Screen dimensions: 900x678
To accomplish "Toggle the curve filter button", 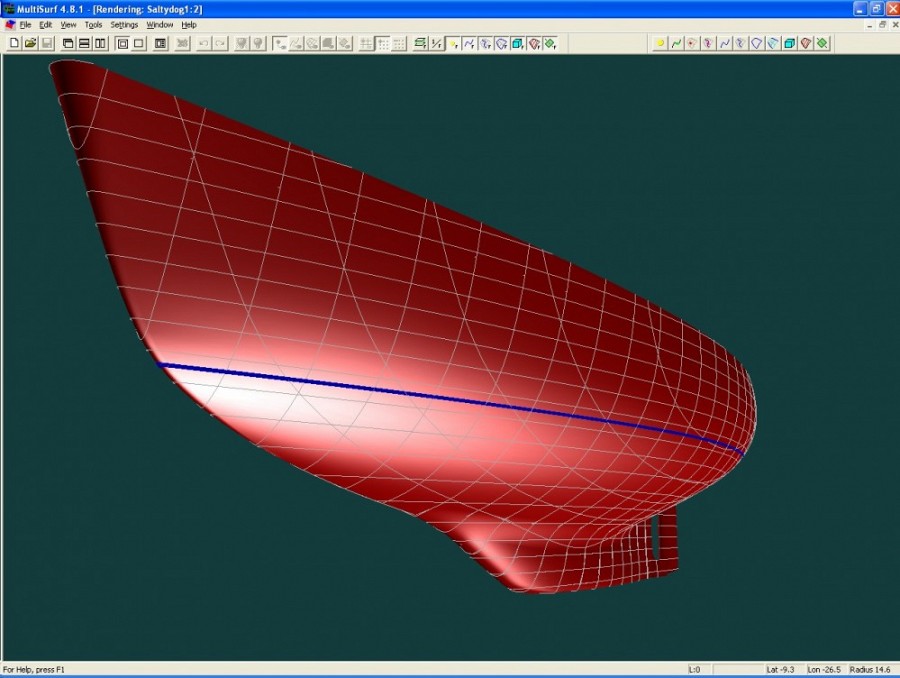I will click(x=469, y=43).
